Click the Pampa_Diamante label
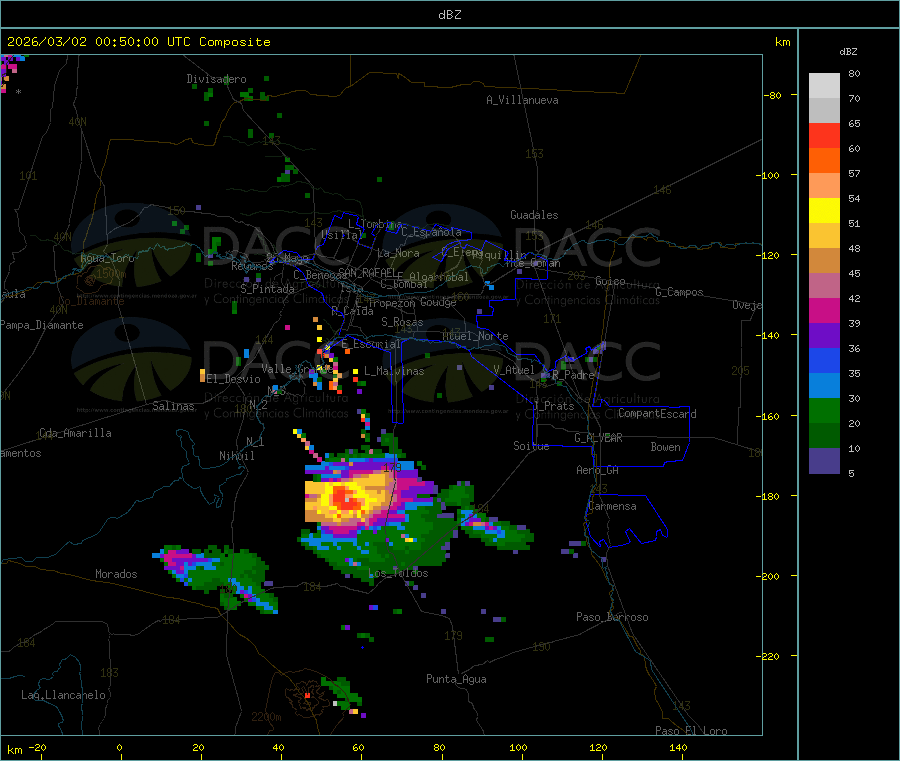Image resolution: width=900 pixels, height=761 pixels. (42, 325)
